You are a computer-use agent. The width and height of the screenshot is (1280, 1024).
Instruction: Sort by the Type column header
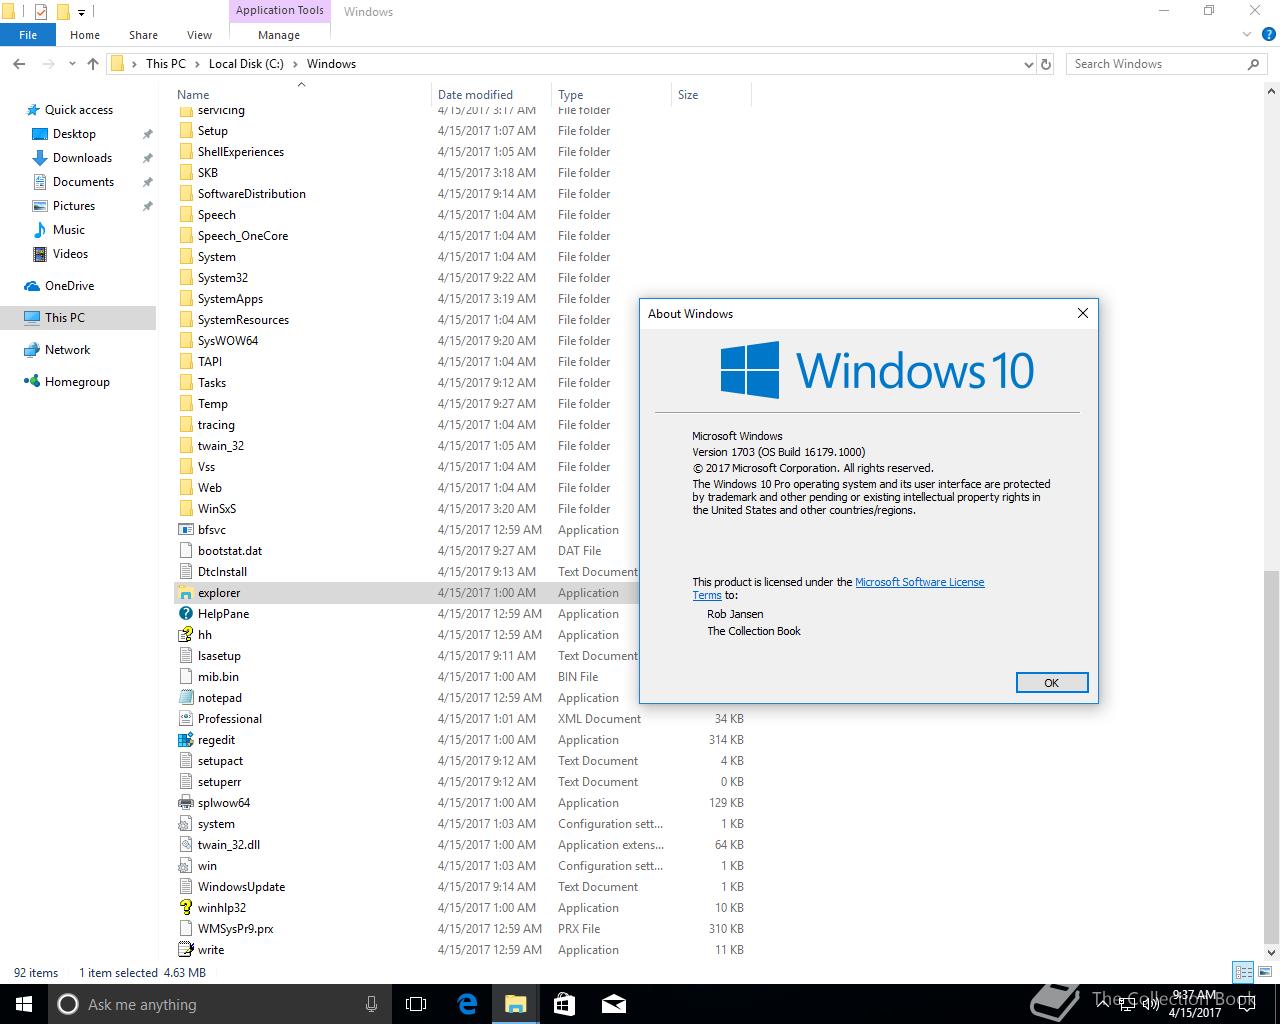(611, 95)
